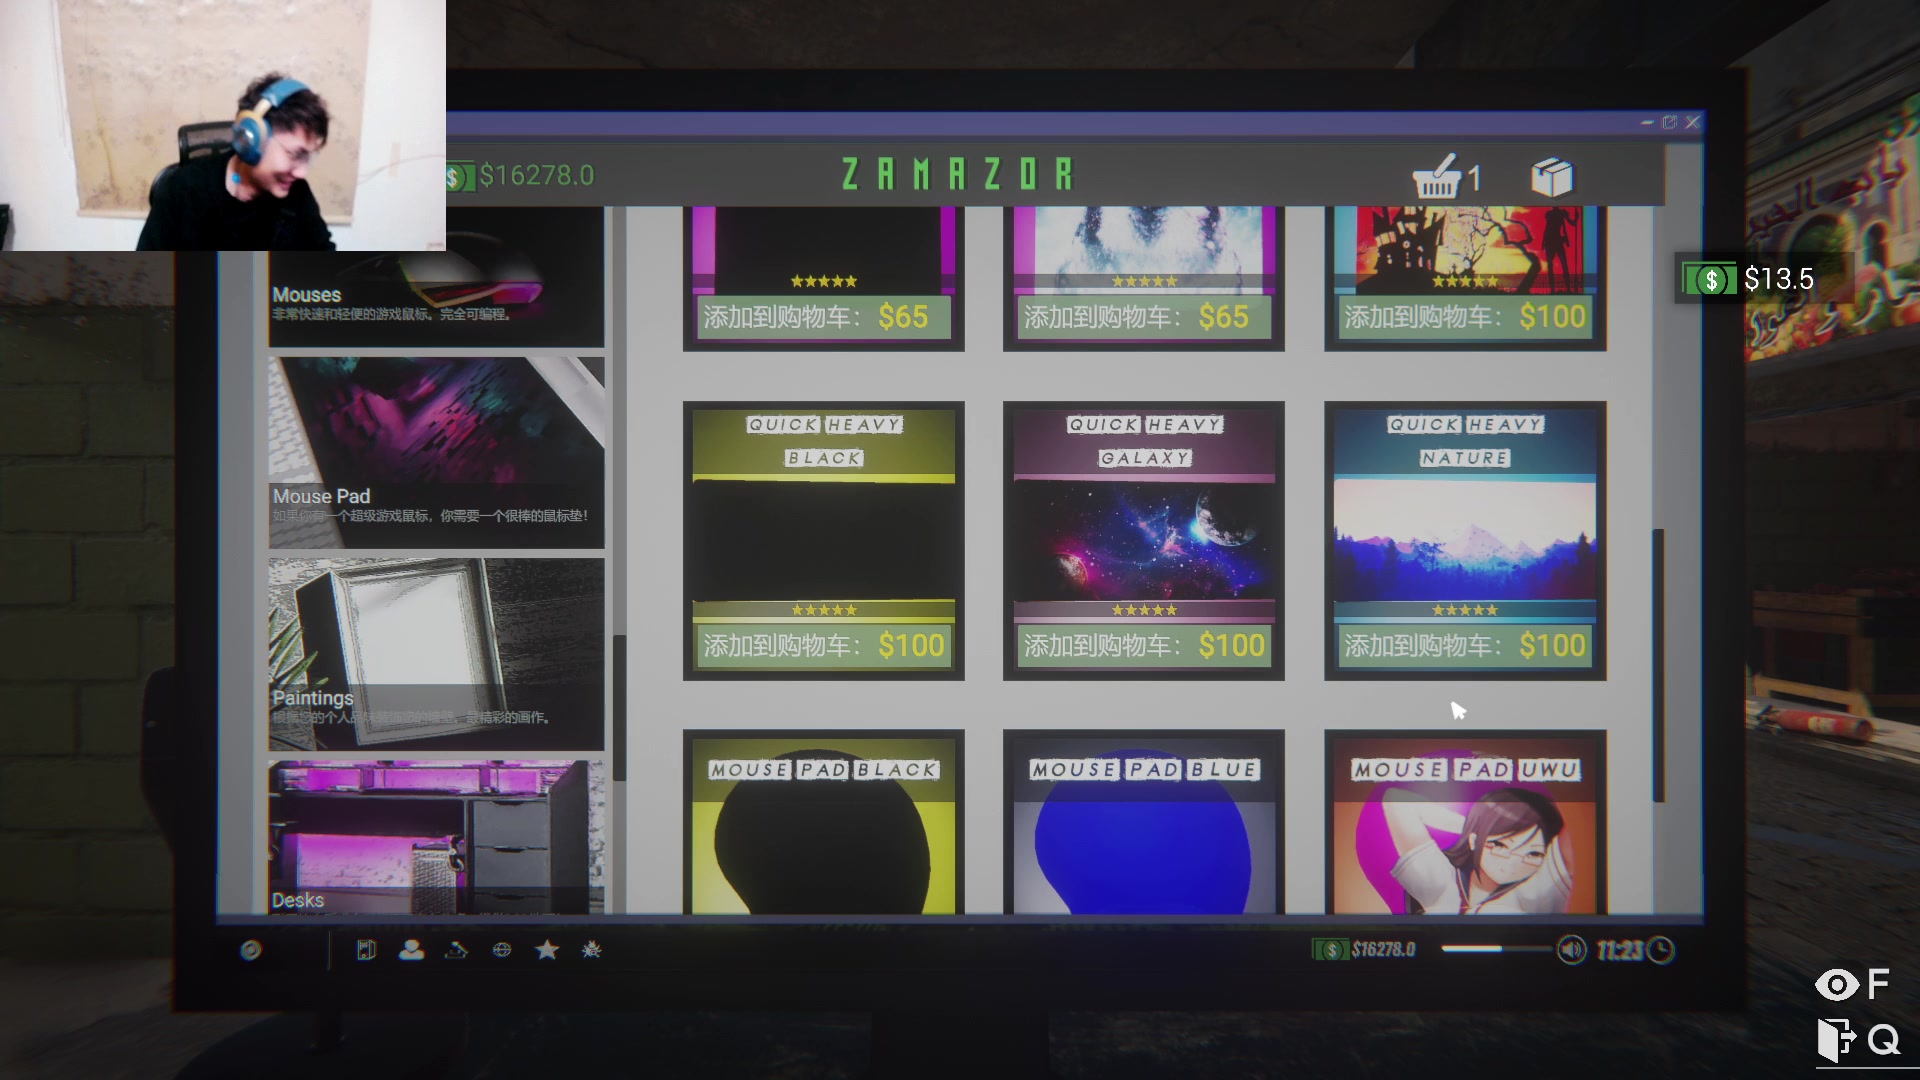The height and width of the screenshot is (1080, 1920).
Task: Add Quick Heavy Black to cart
Action: 823,645
